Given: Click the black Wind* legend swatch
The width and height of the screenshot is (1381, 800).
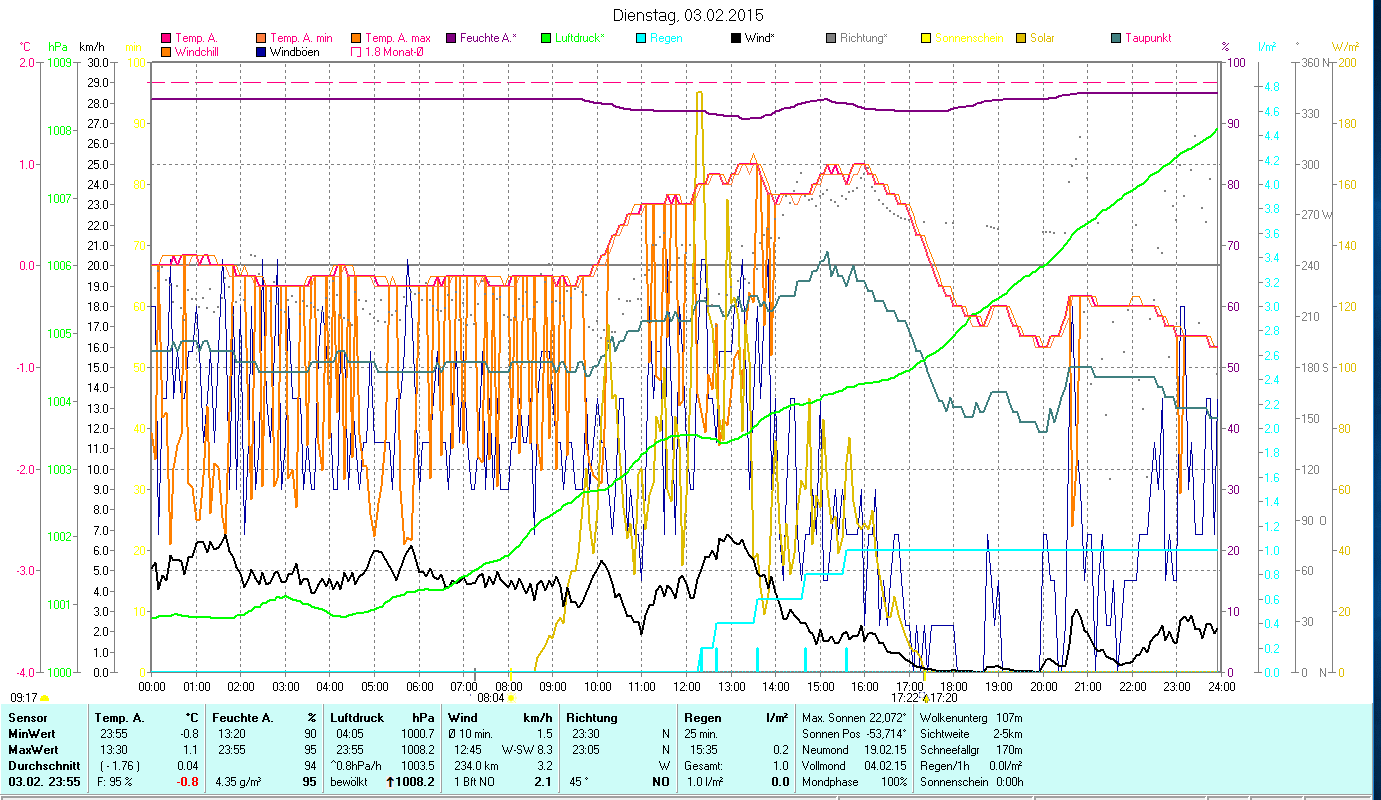Looking at the screenshot, I should (735, 38).
